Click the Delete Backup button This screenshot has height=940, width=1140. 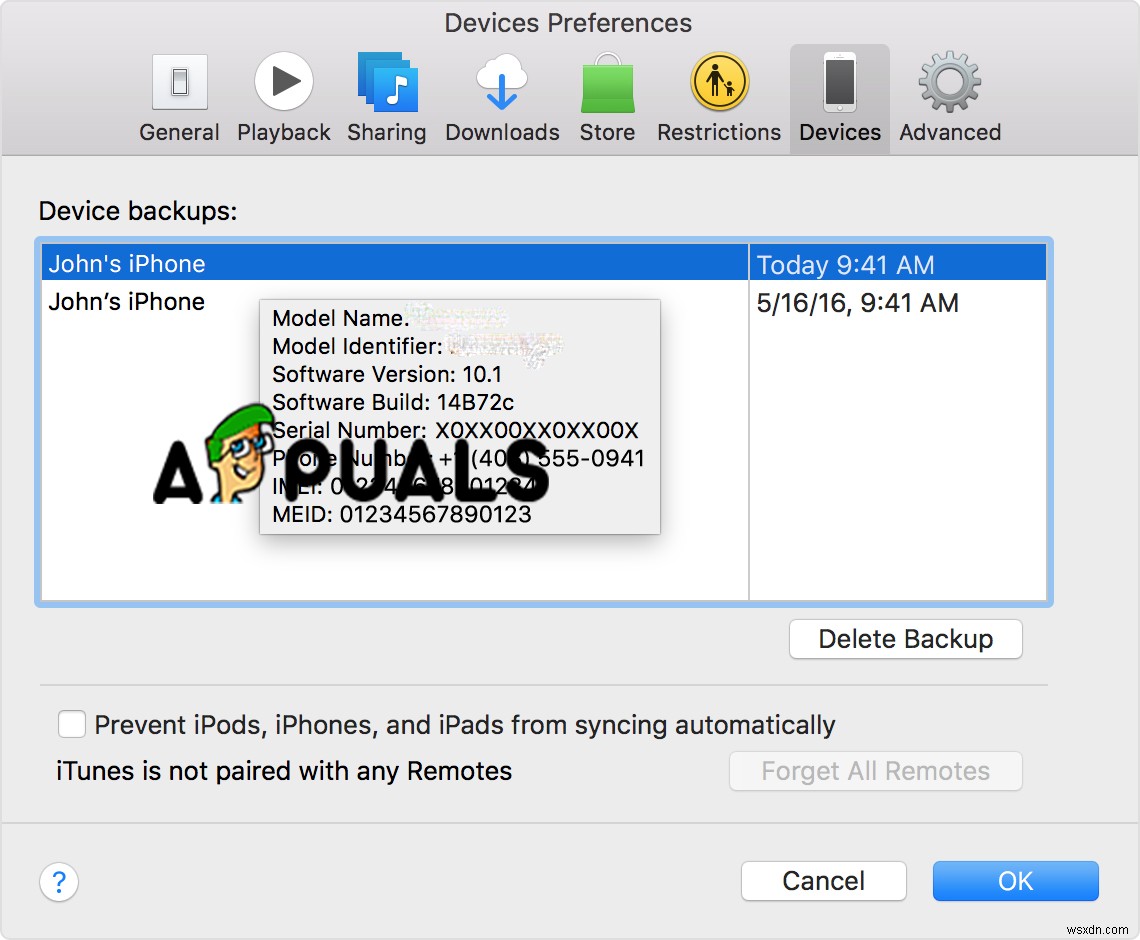tap(905, 639)
